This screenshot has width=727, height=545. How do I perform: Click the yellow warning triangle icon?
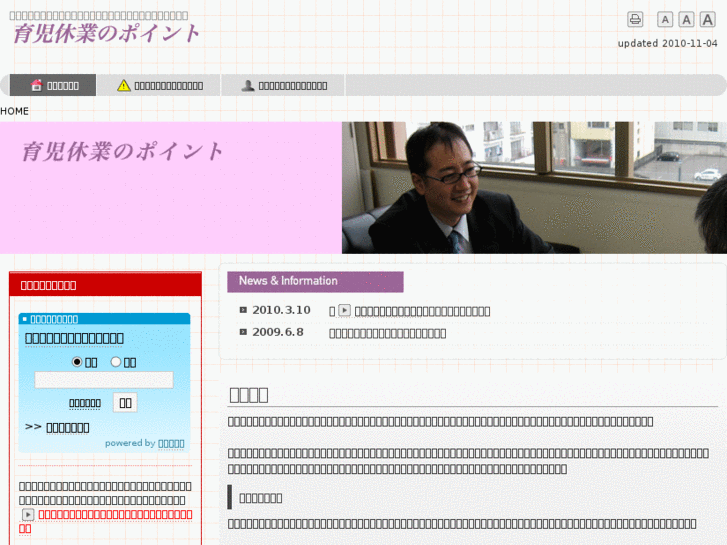pos(124,85)
